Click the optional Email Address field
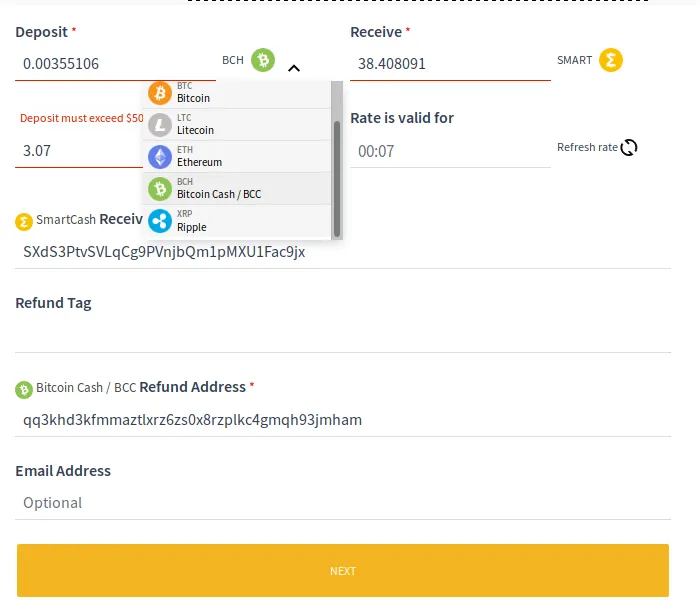Viewport: 700px width, 614px height. tap(343, 503)
